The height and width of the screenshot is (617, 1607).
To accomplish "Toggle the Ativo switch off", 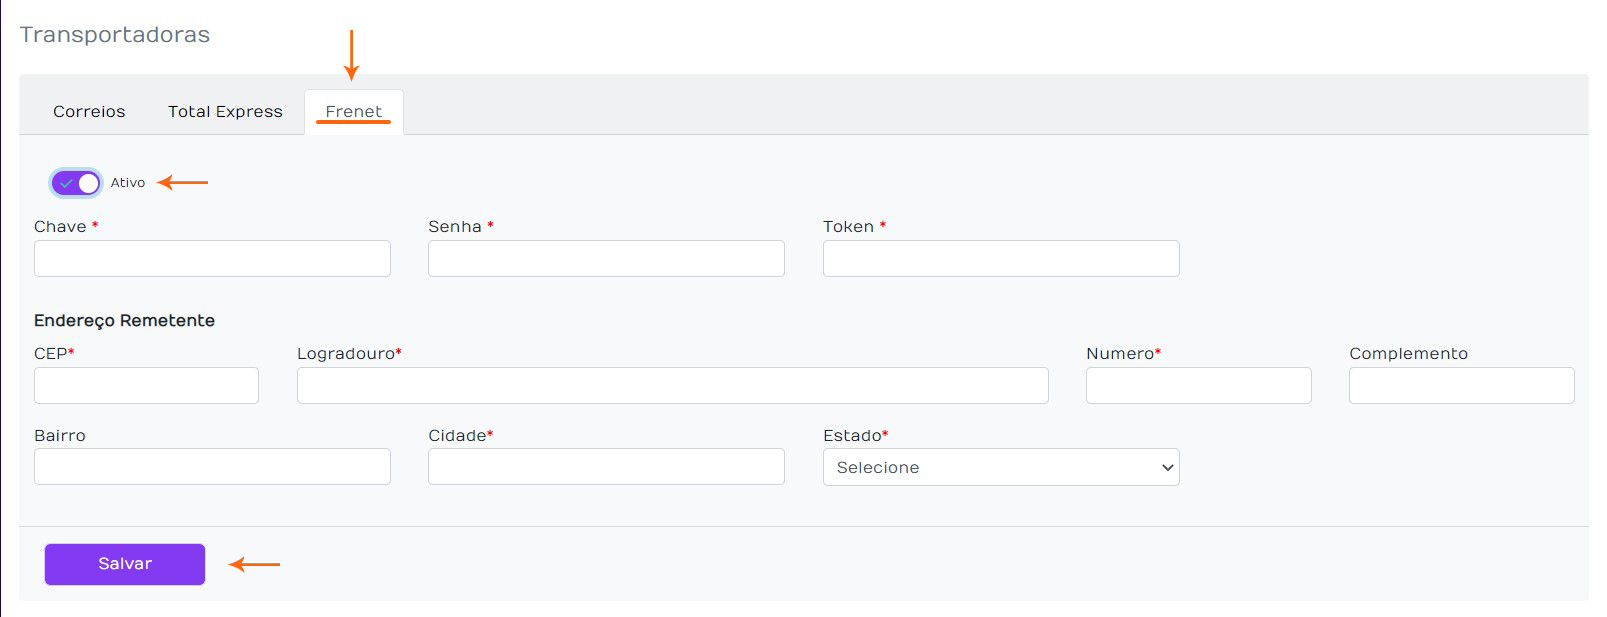I will [x=77, y=183].
